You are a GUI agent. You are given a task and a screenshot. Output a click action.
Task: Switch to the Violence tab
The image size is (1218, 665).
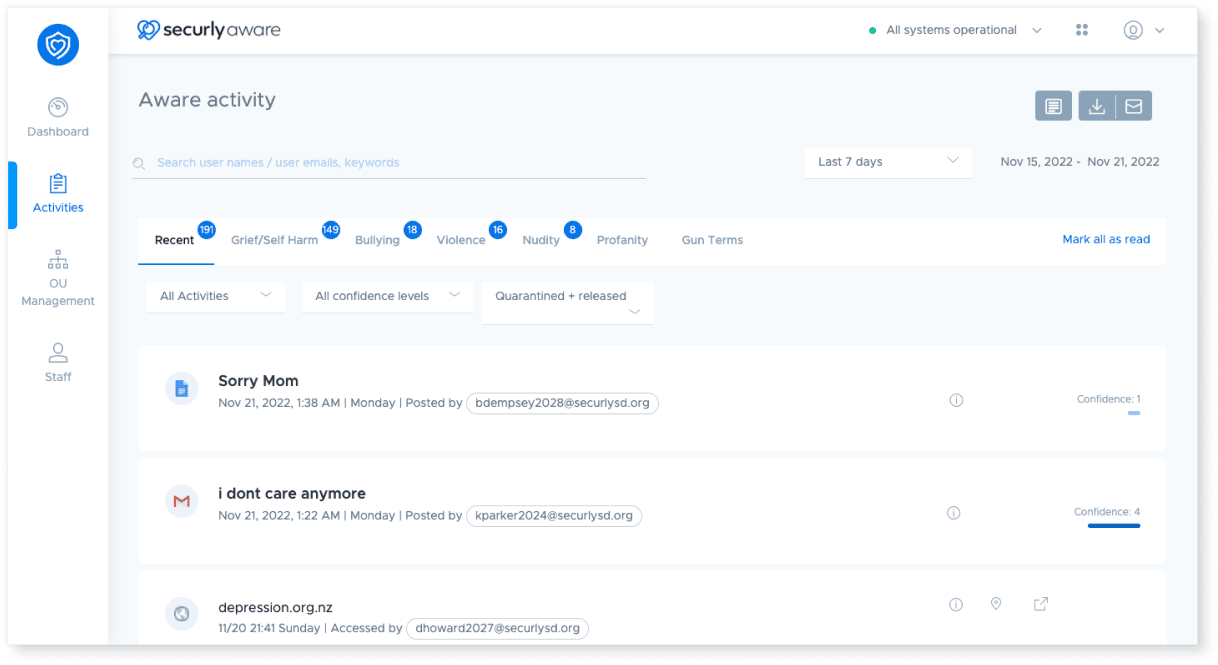(461, 240)
